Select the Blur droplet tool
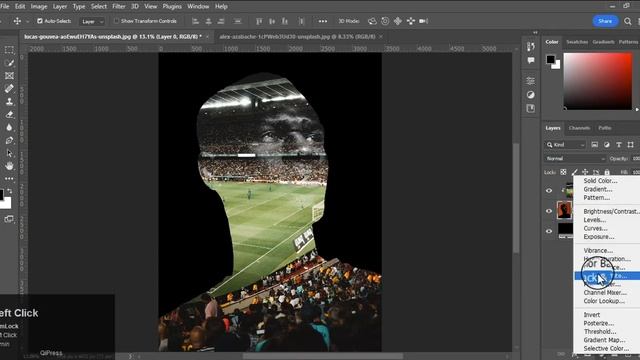The height and width of the screenshot is (360, 640). (x=9, y=127)
